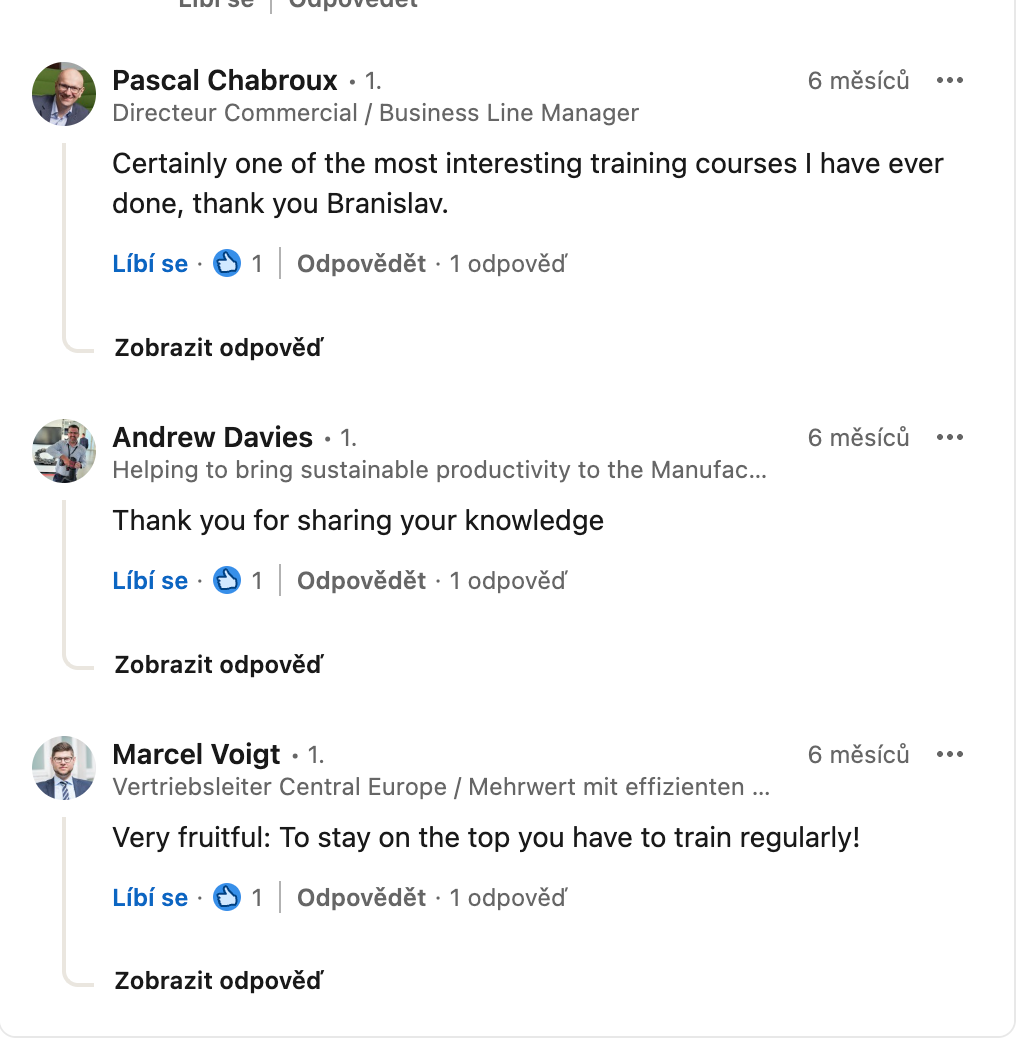Open the ellipsis menu on Marcel Voigt's comment
Viewport: 1022px width, 1042px height.
[x=949, y=754]
